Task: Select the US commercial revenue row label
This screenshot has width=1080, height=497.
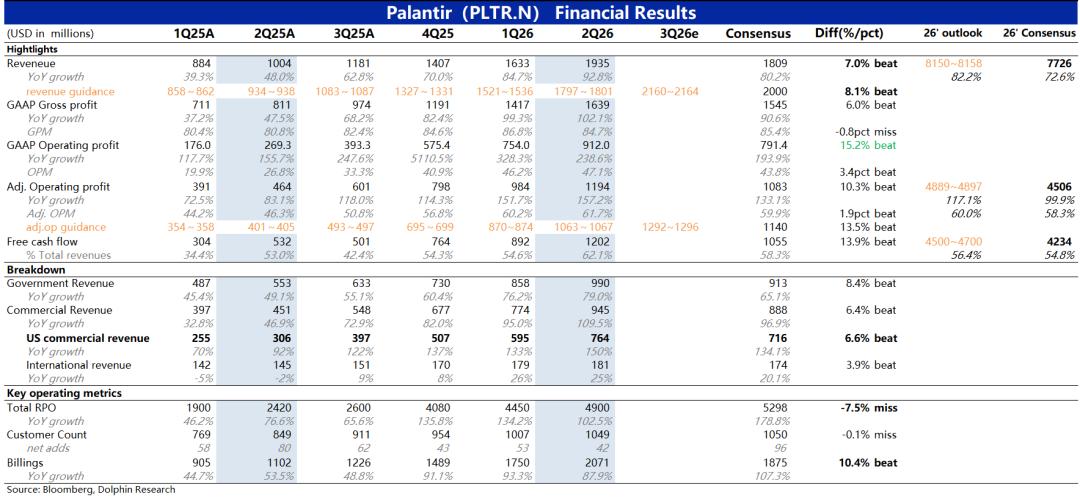Action: (87, 338)
